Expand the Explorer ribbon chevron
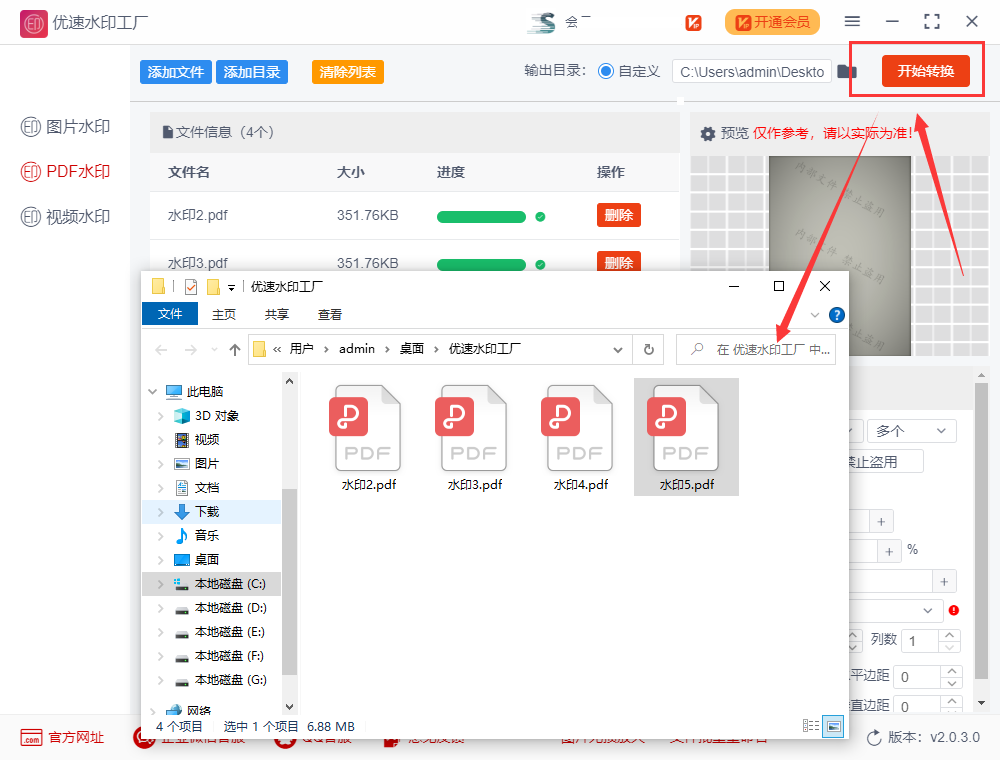 814,315
